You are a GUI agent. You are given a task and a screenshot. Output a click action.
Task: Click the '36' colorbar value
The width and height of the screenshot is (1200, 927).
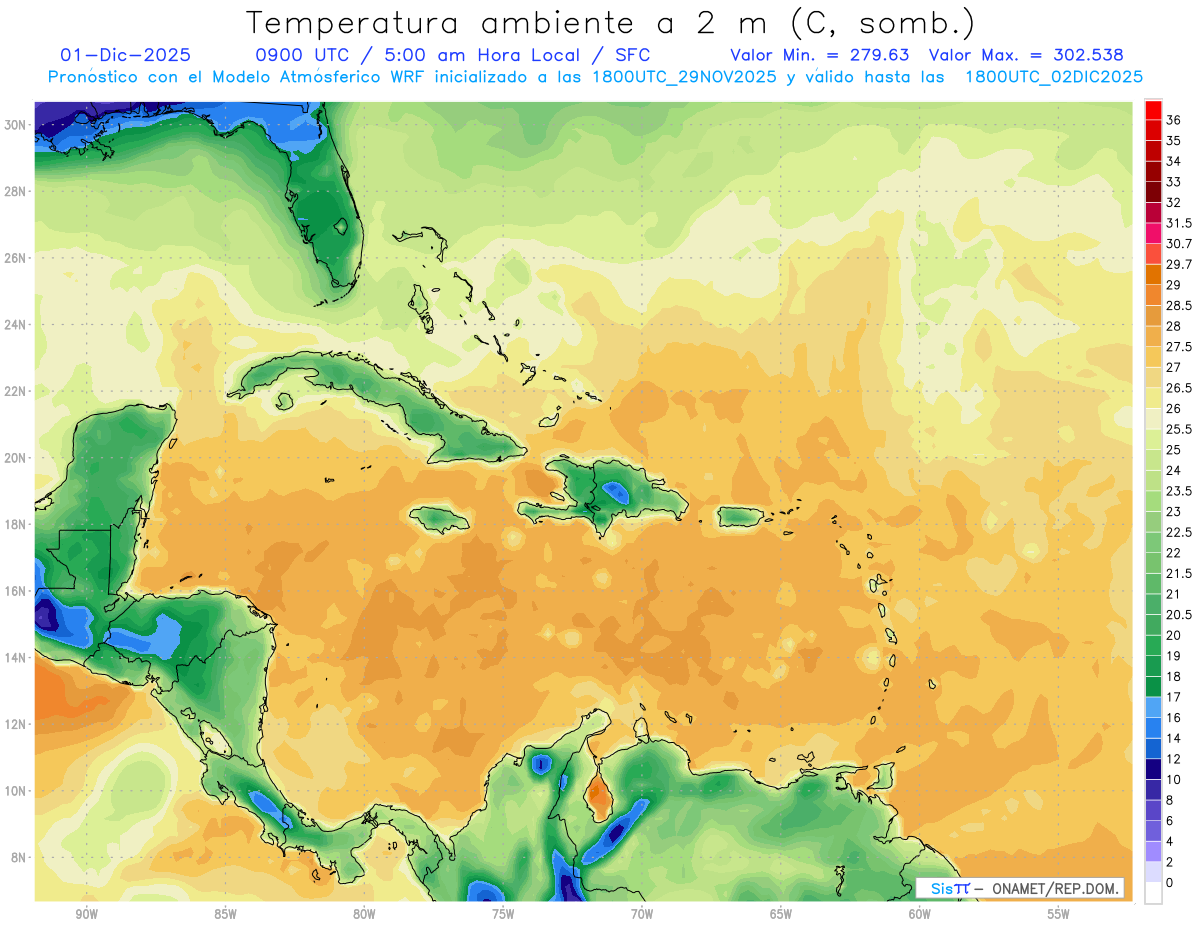point(1173,120)
